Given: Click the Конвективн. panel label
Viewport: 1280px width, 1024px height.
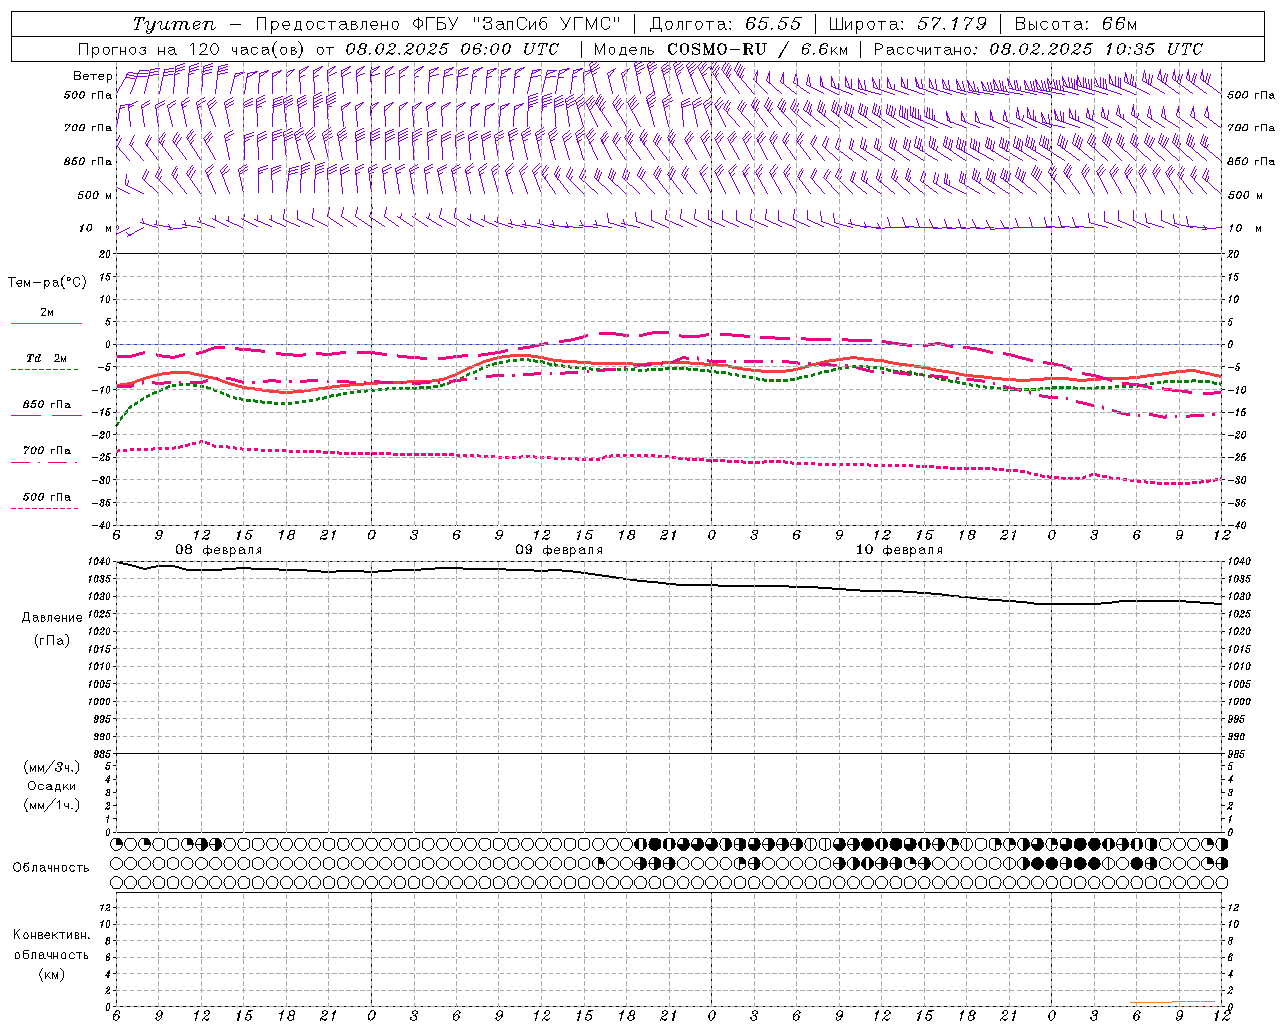Looking at the screenshot, I should [x=51, y=935].
